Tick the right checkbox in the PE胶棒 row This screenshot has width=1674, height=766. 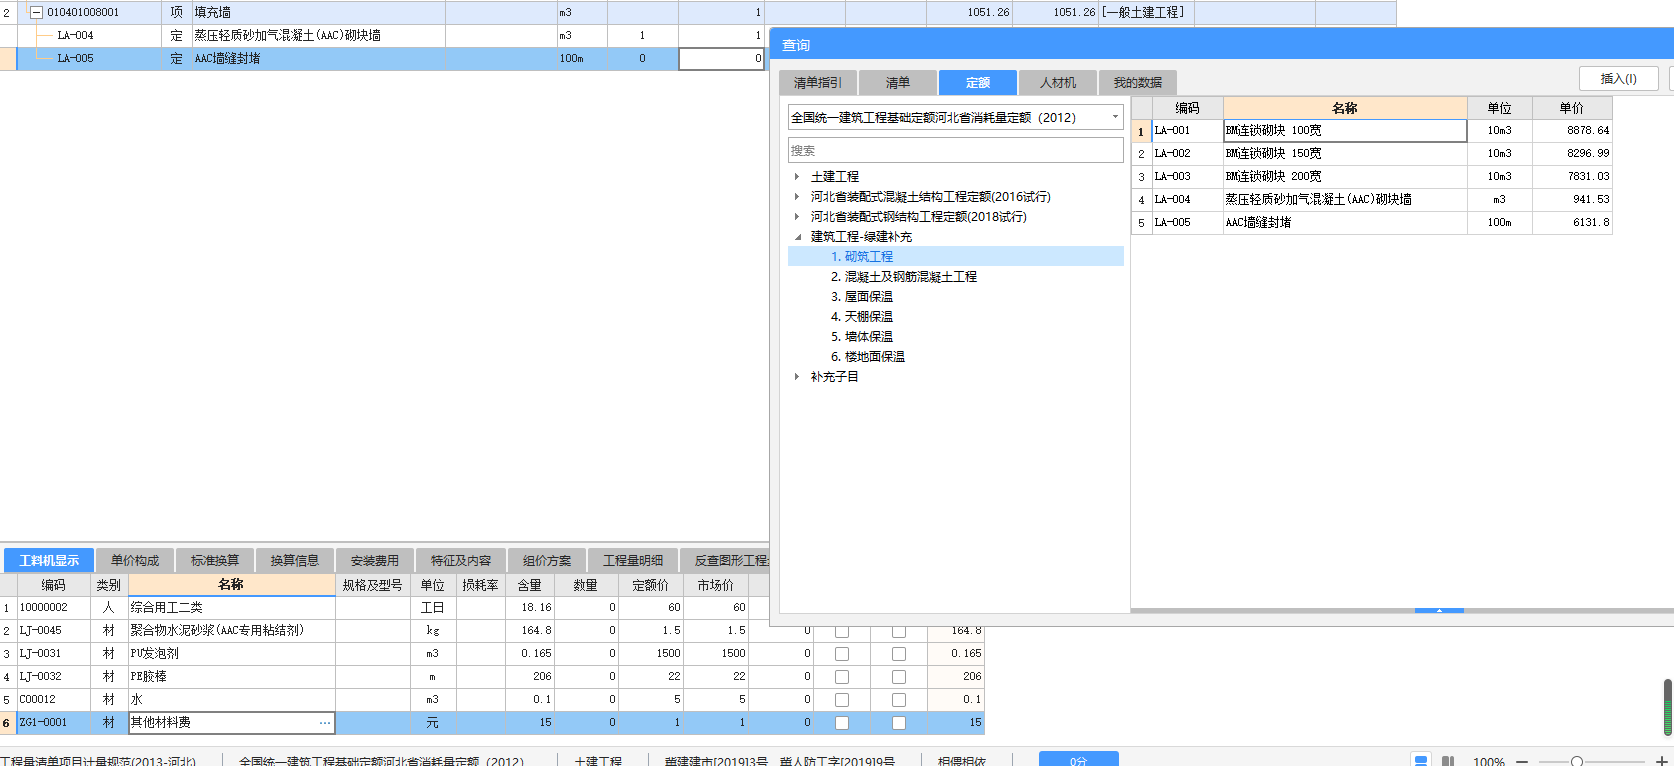click(899, 677)
